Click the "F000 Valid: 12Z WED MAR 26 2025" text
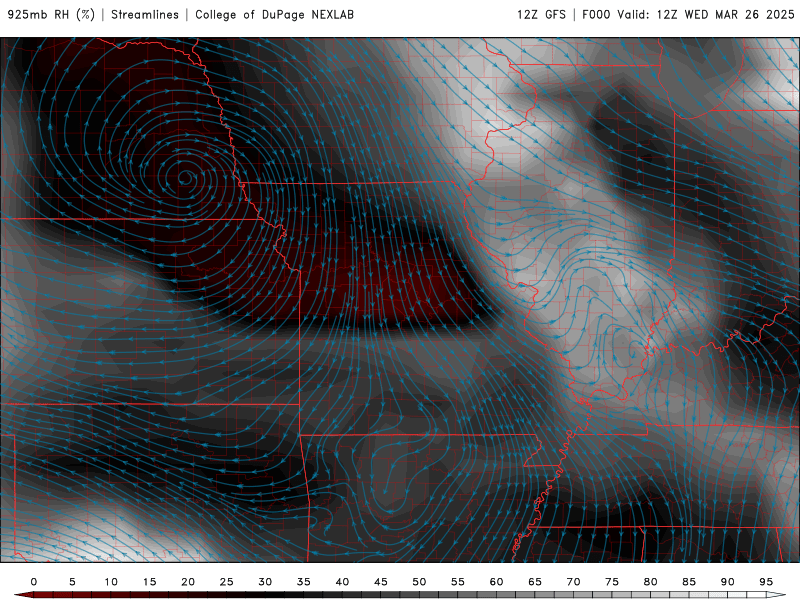This screenshot has height=600, width=800. pos(688,15)
